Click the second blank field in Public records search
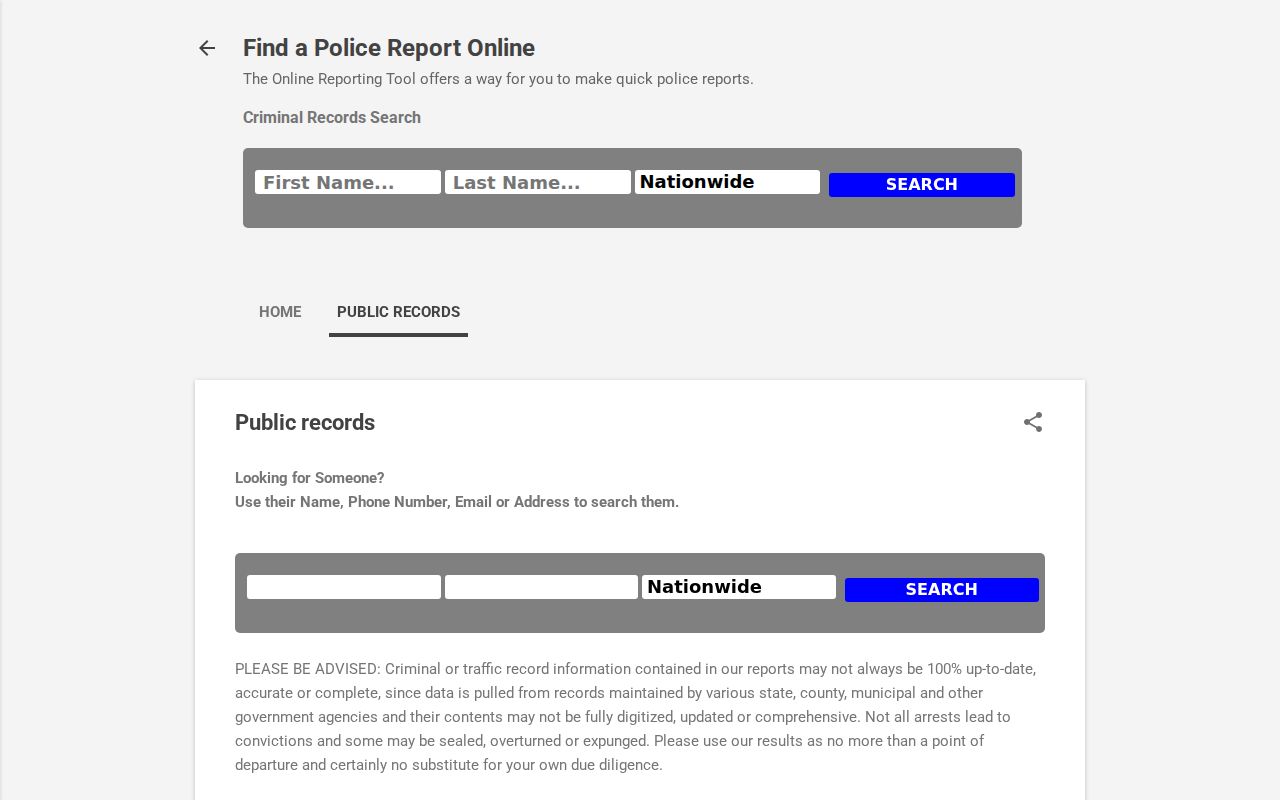 [x=541, y=587]
